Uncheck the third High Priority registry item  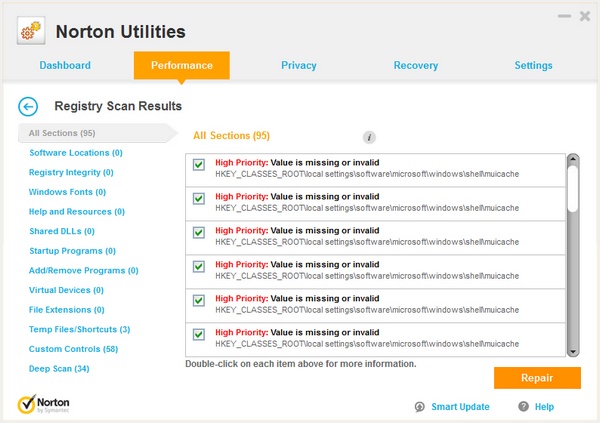tap(199, 233)
